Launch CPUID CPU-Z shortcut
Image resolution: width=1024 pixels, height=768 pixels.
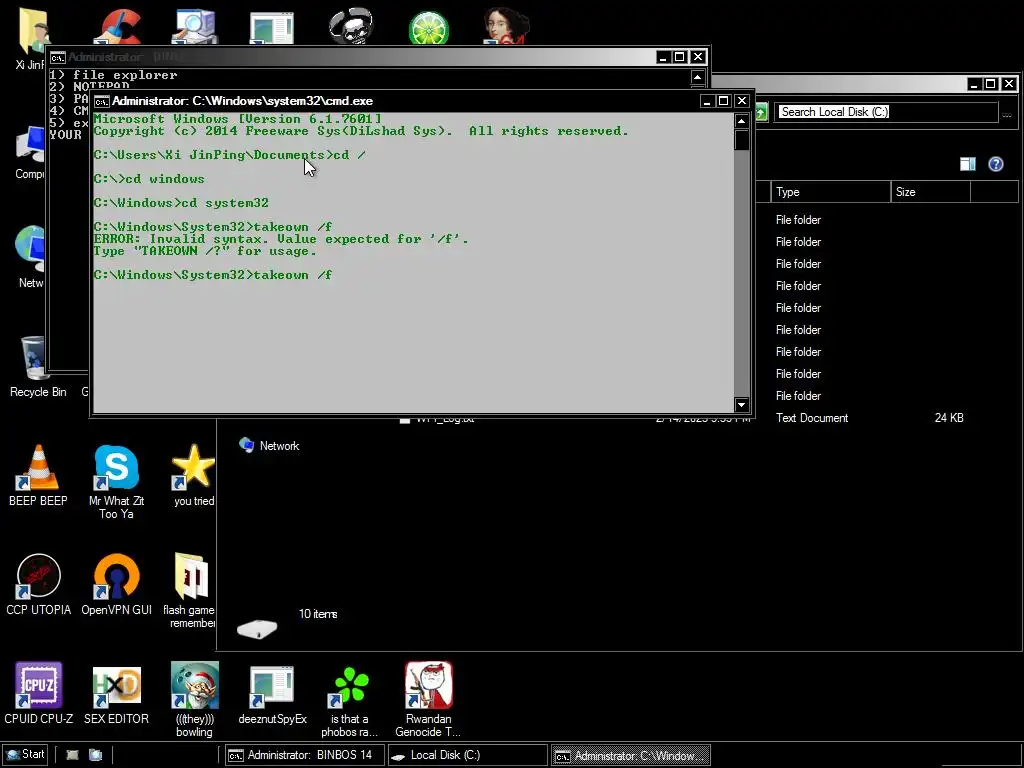tap(38, 694)
